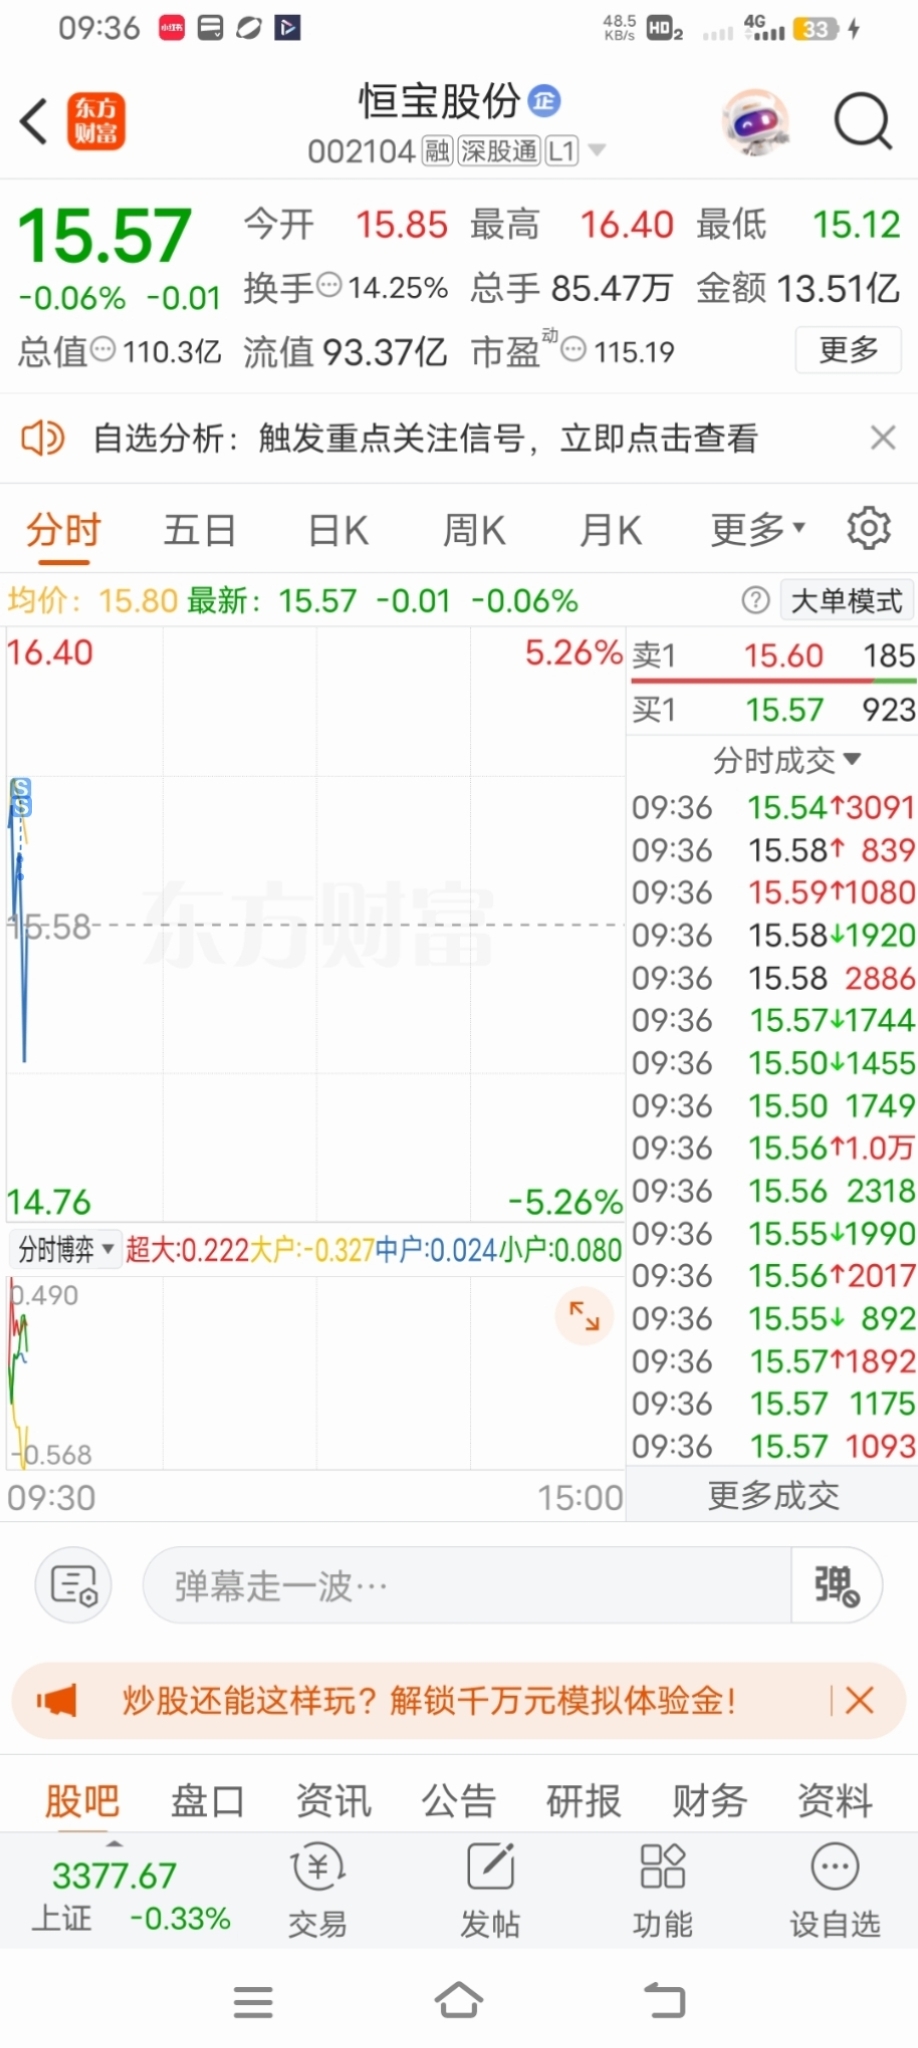This screenshot has width=918, height=2048.
Task: Expand the 更多 chart period dropdown
Action: [x=757, y=530]
